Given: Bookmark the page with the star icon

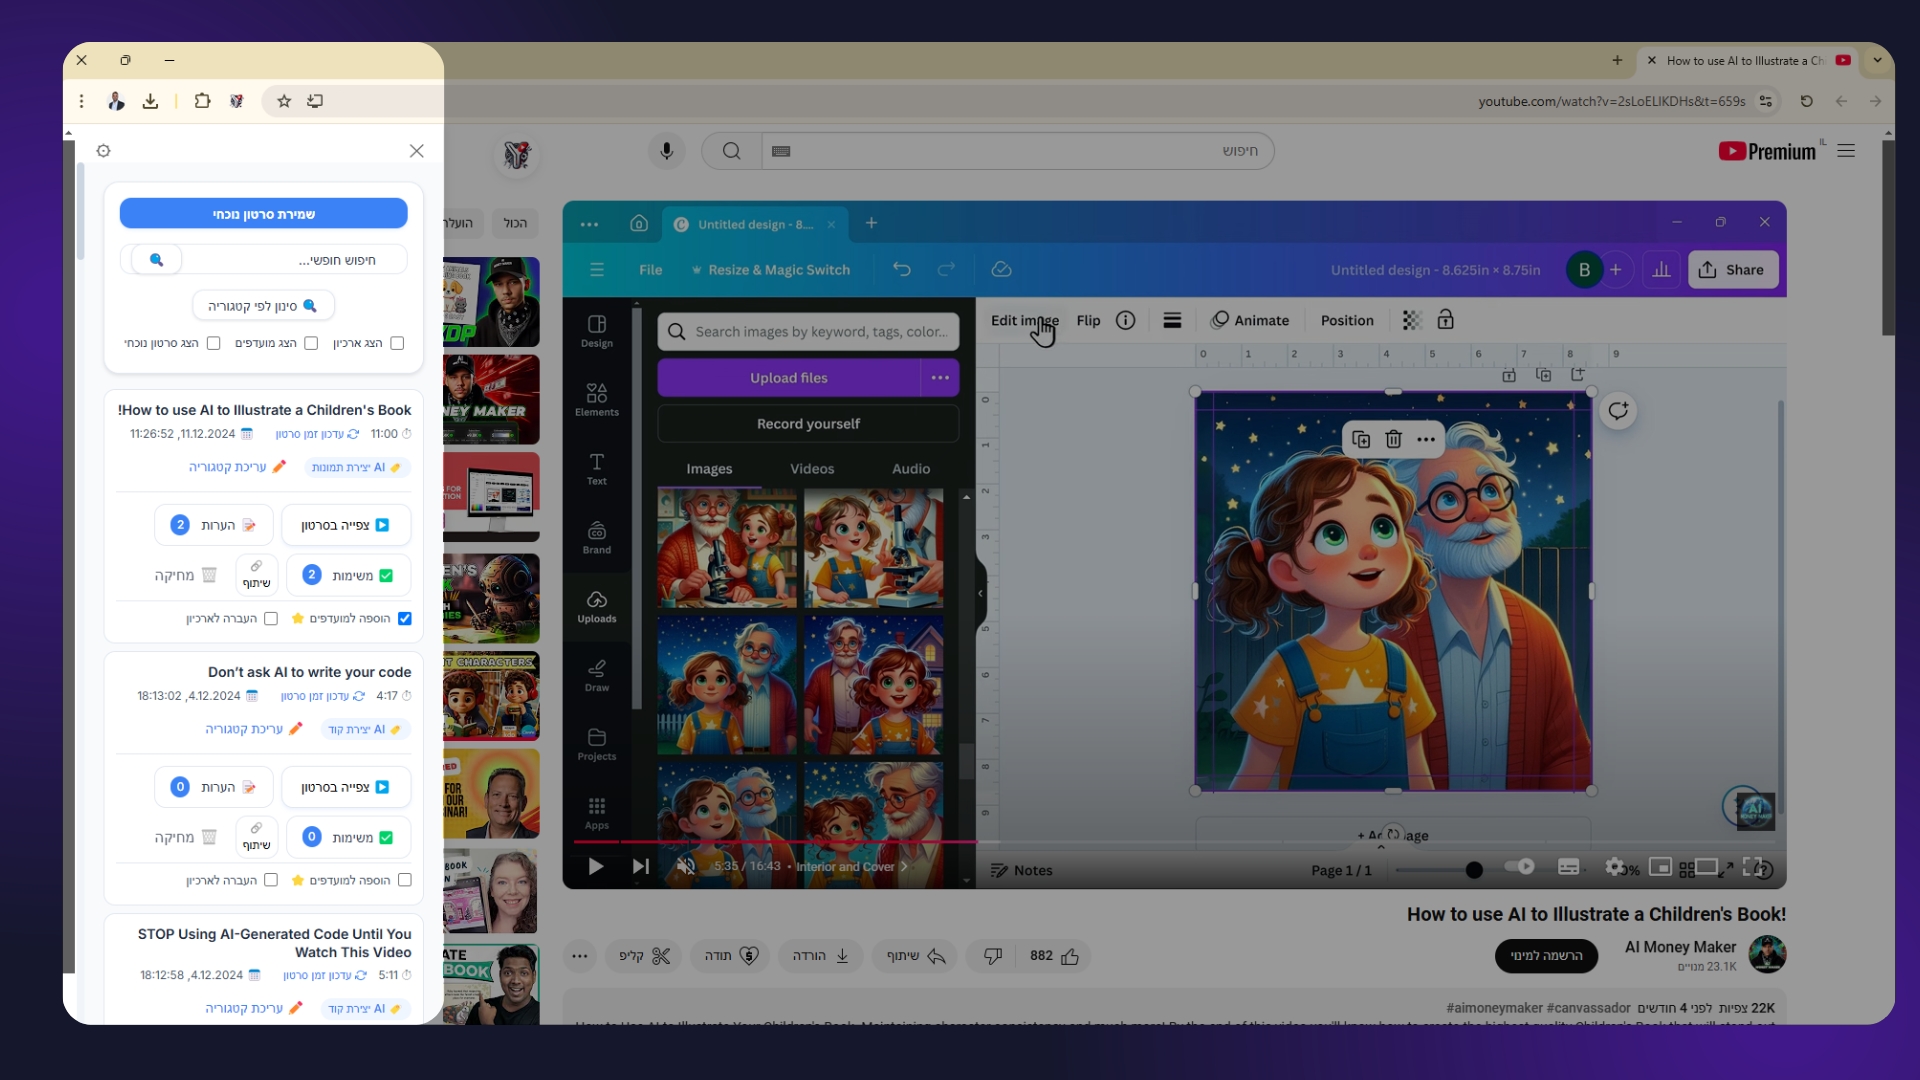Looking at the screenshot, I should tap(284, 101).
